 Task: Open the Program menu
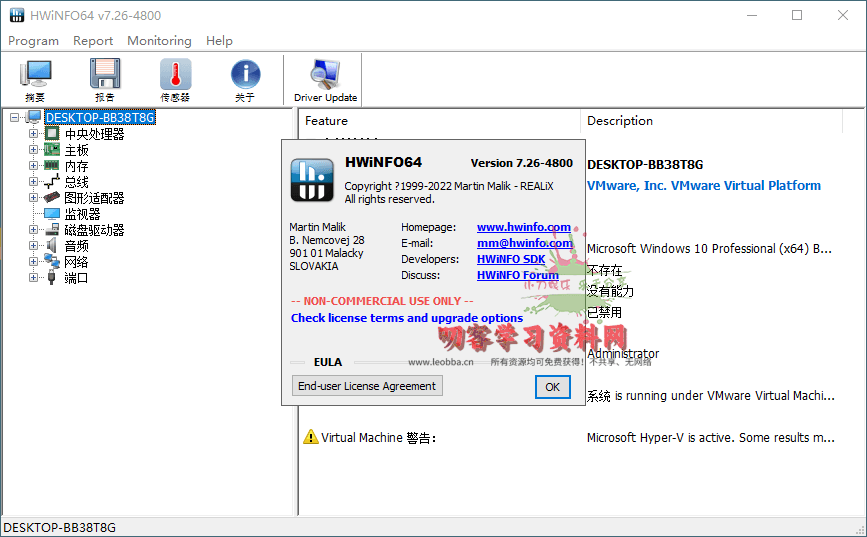coord(33,41)
